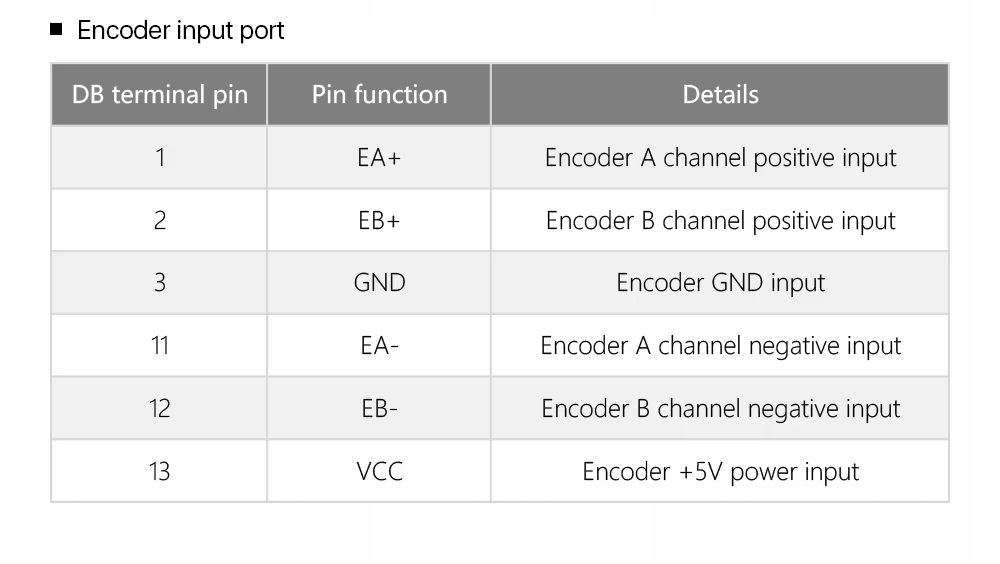Screen dimensions: 1000x564
Task: Click the square bullet before the heading
Action: pos(56,30)
